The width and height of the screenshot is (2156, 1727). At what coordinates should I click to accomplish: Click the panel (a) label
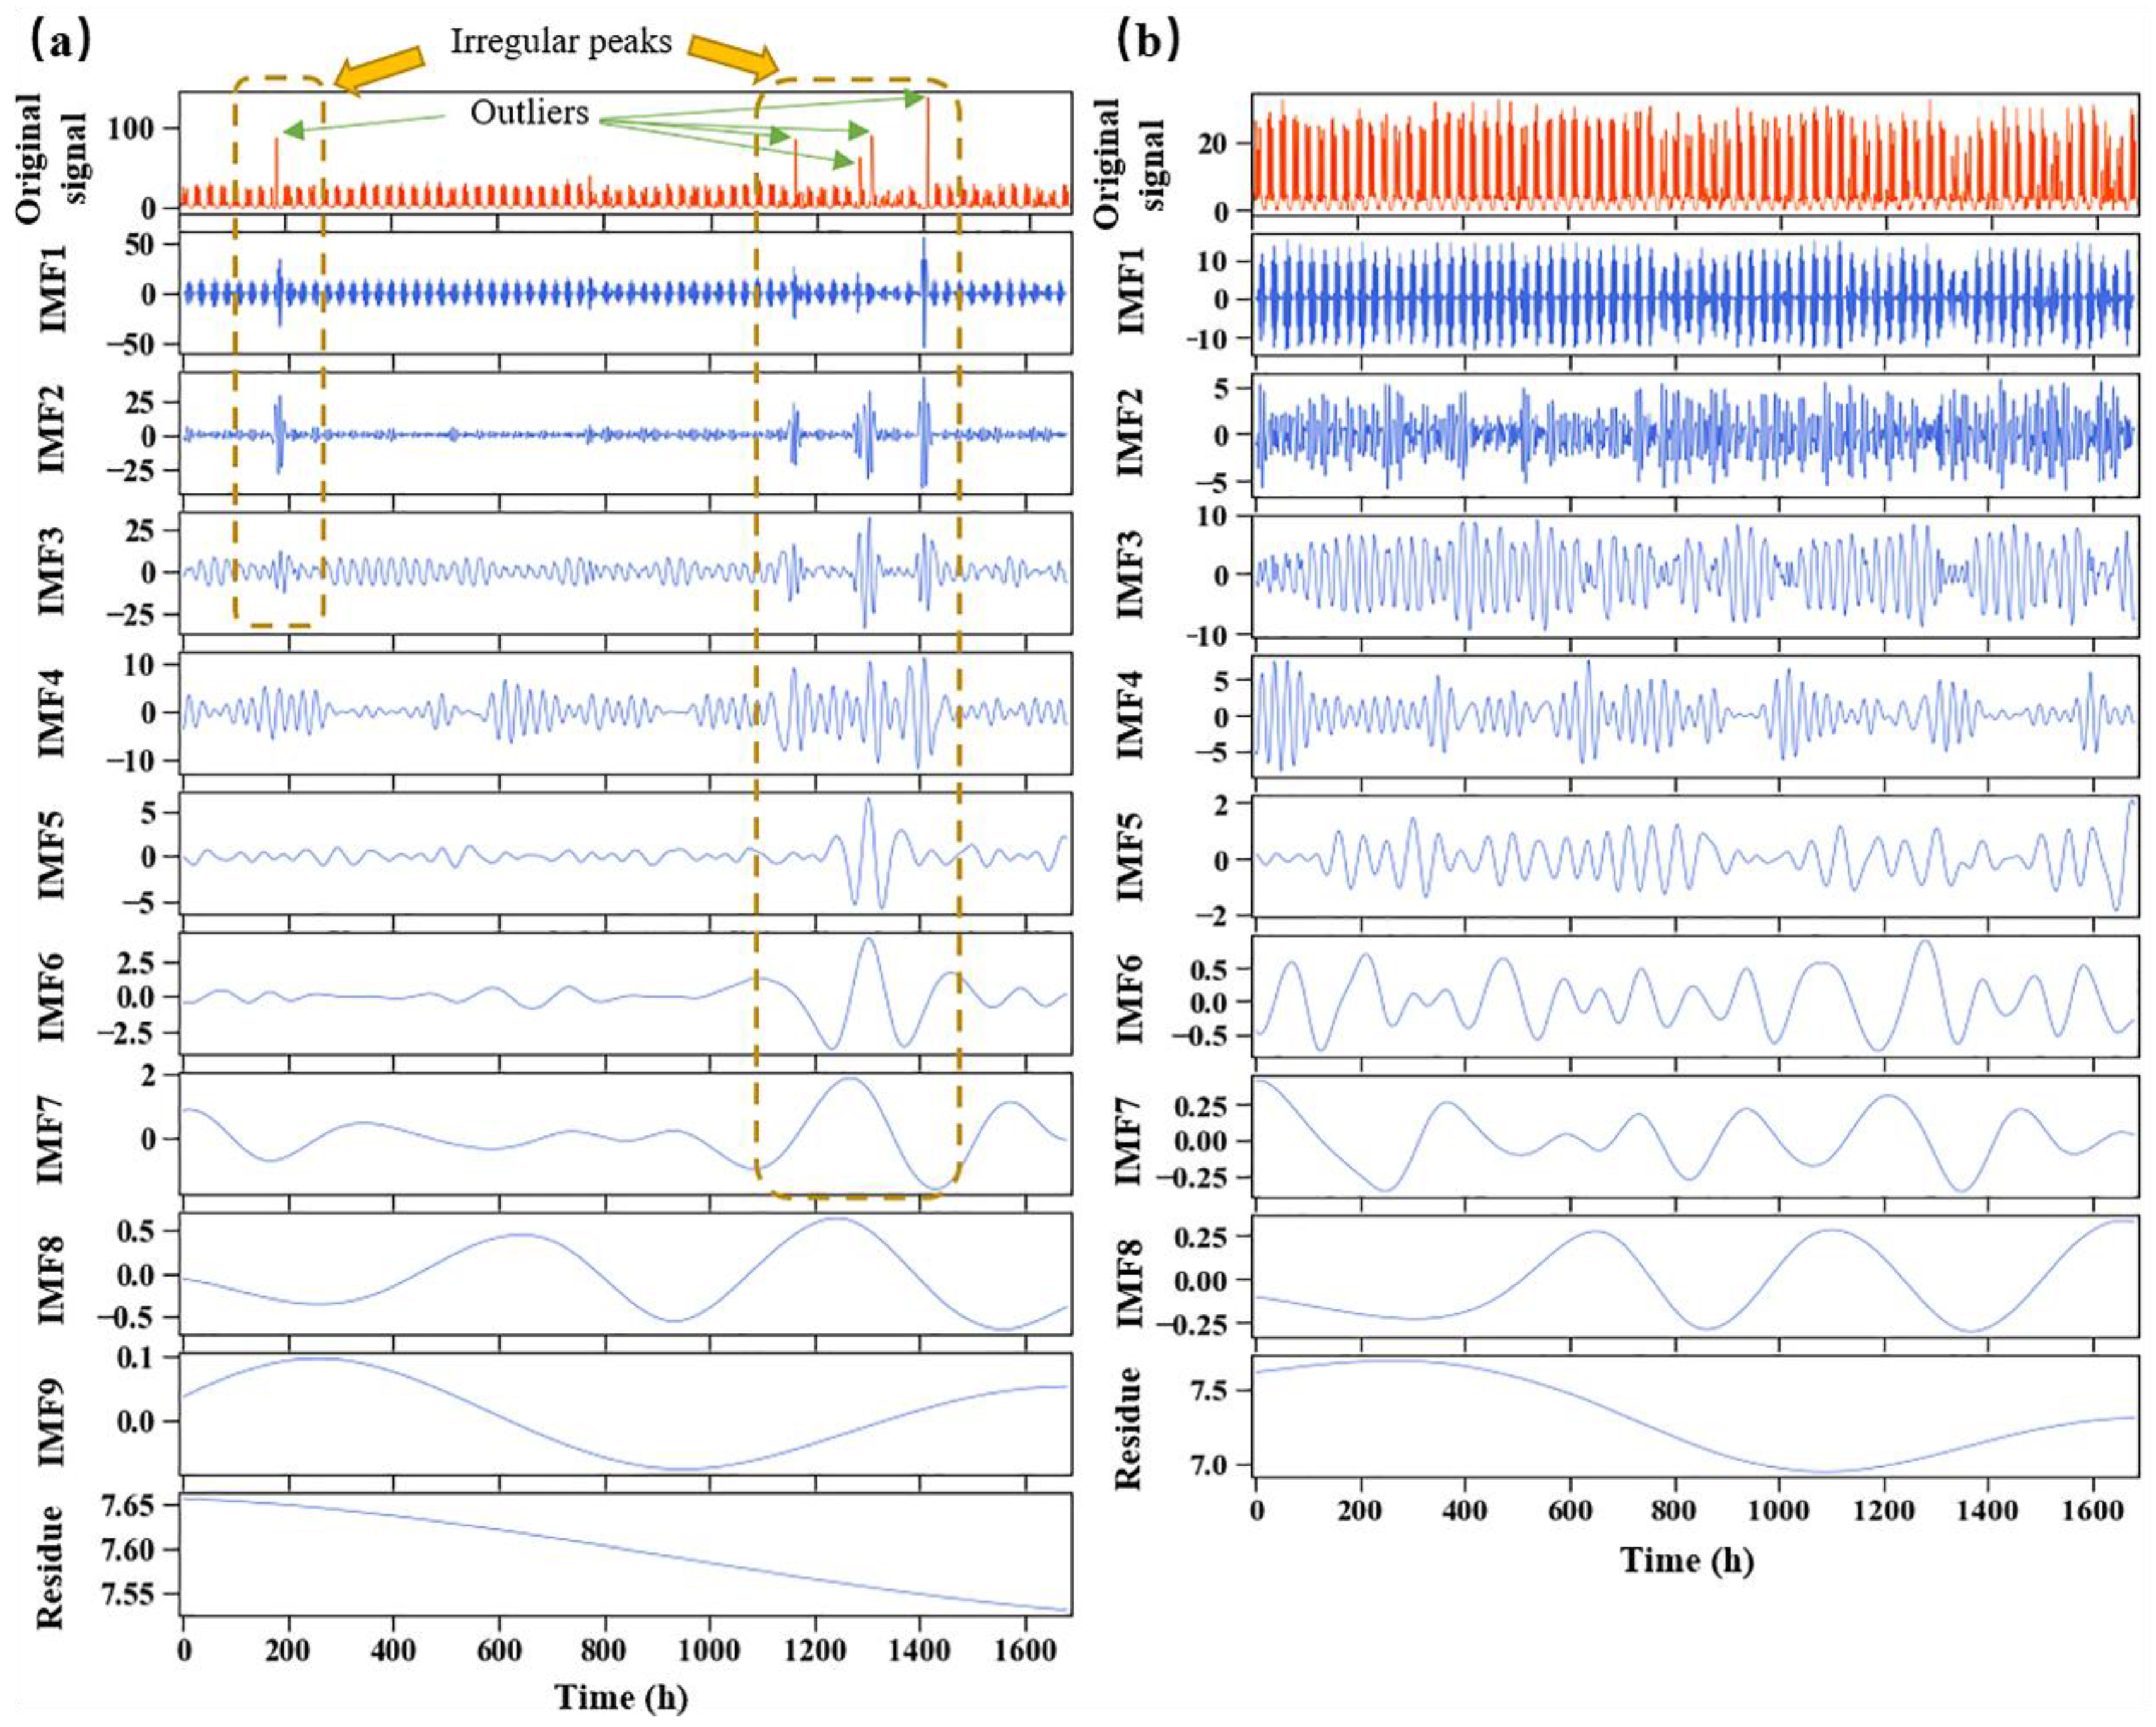pyautogui.click(x=60, y=38)
